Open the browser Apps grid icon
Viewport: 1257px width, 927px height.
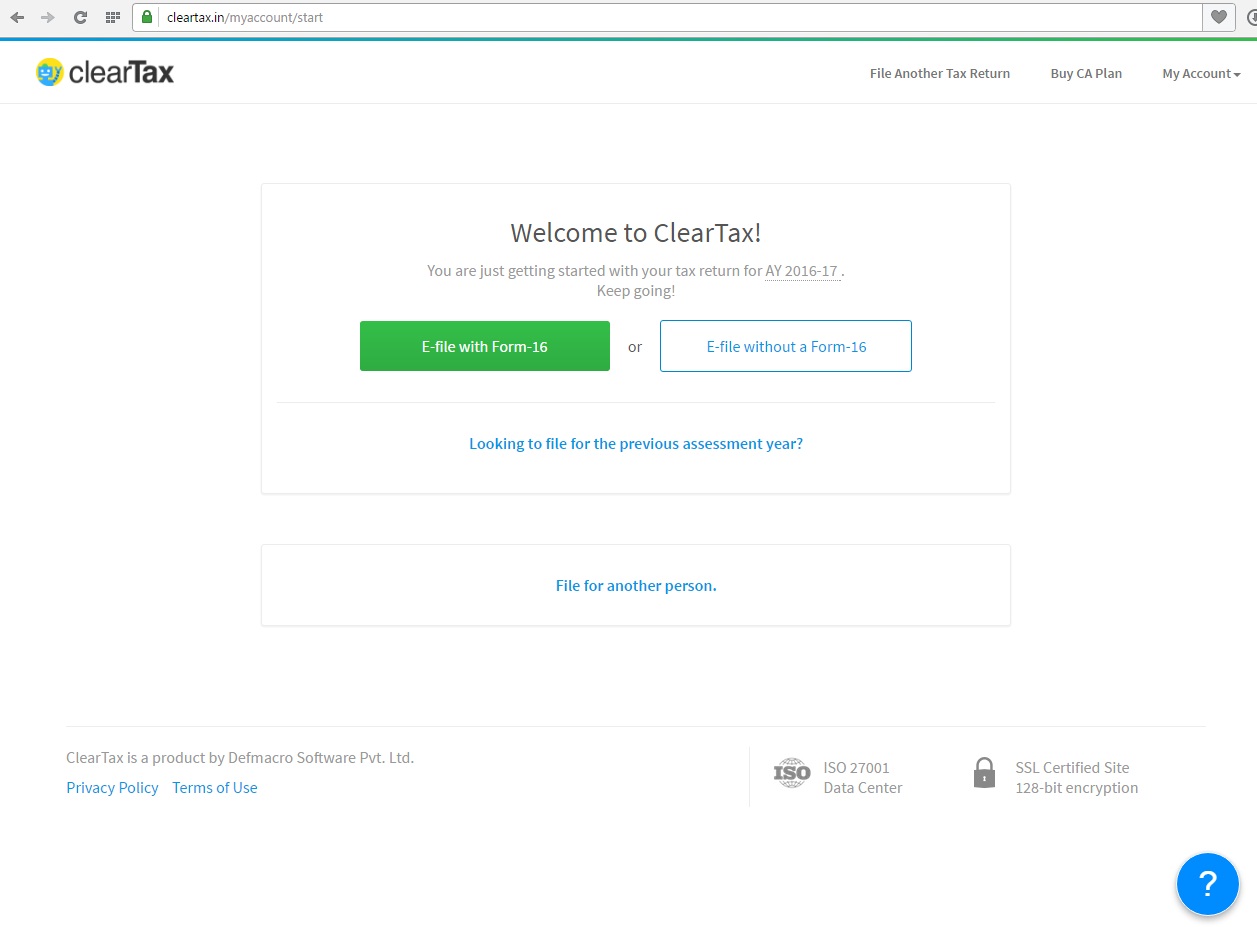[112, 17]
